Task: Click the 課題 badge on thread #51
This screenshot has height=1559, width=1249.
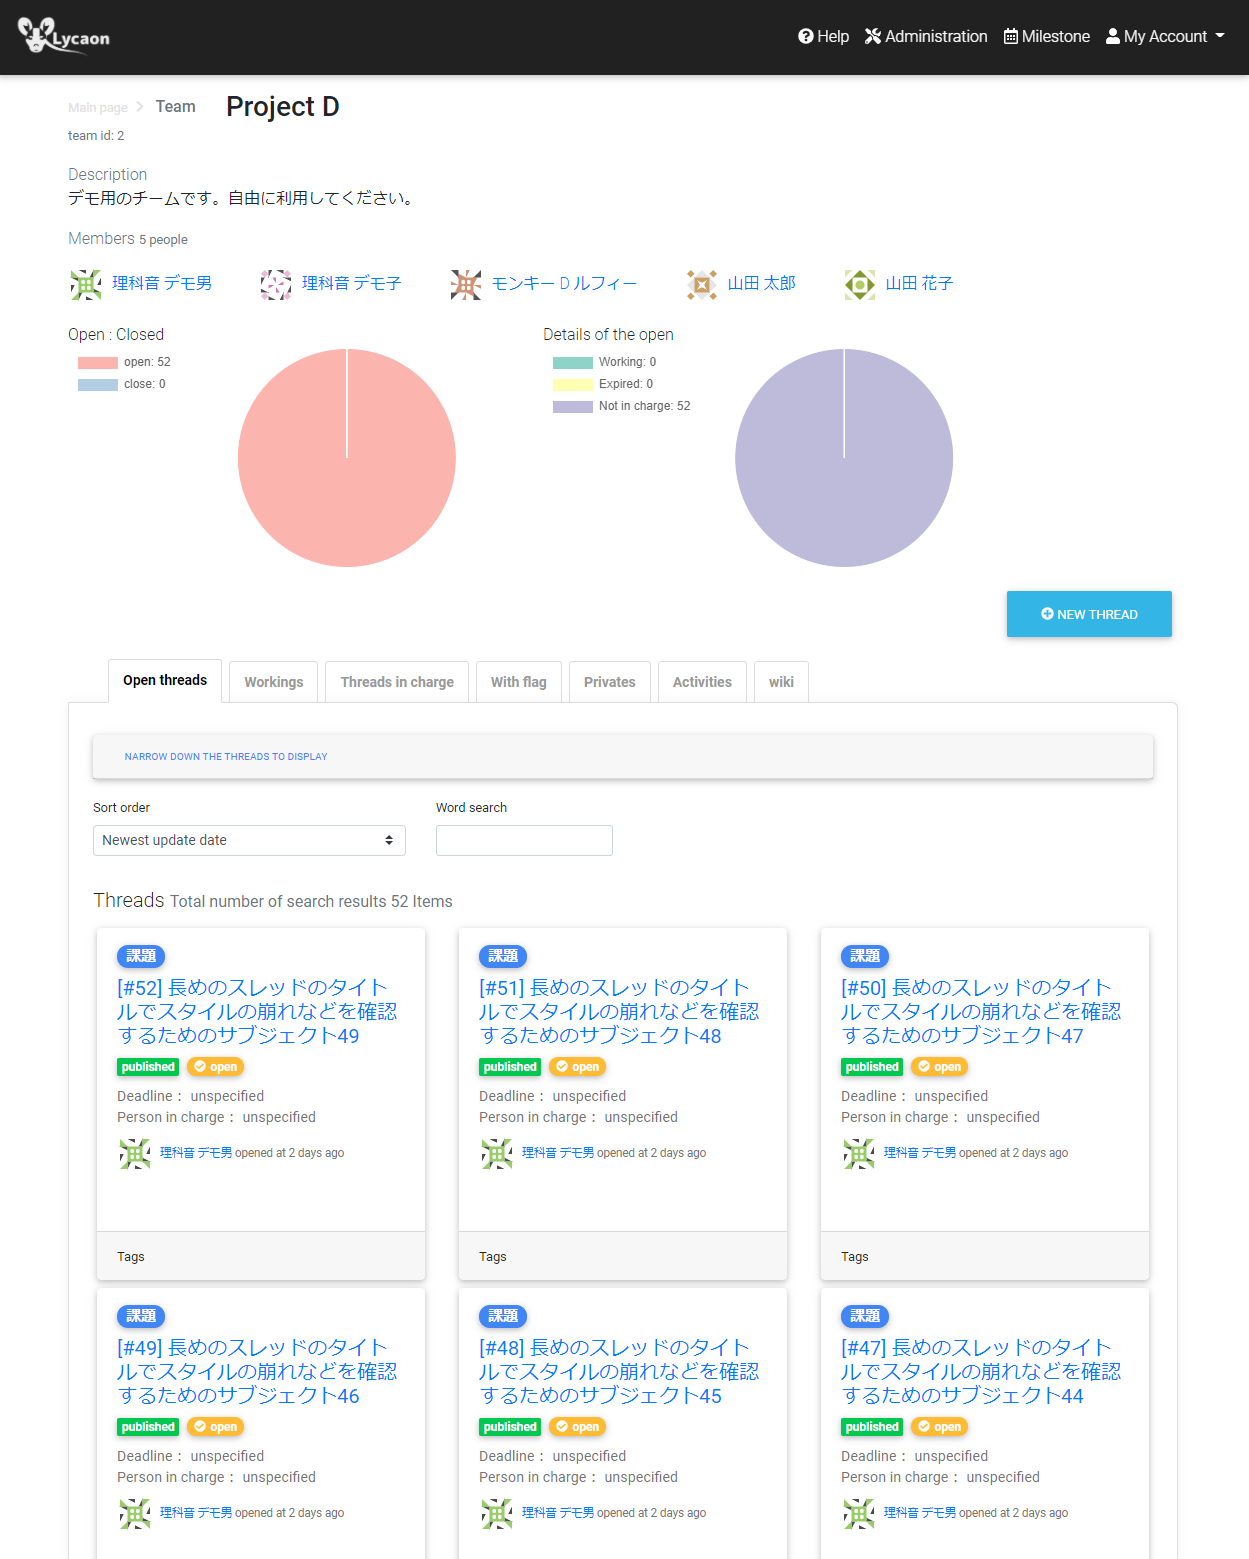Action: pos(503,956)
